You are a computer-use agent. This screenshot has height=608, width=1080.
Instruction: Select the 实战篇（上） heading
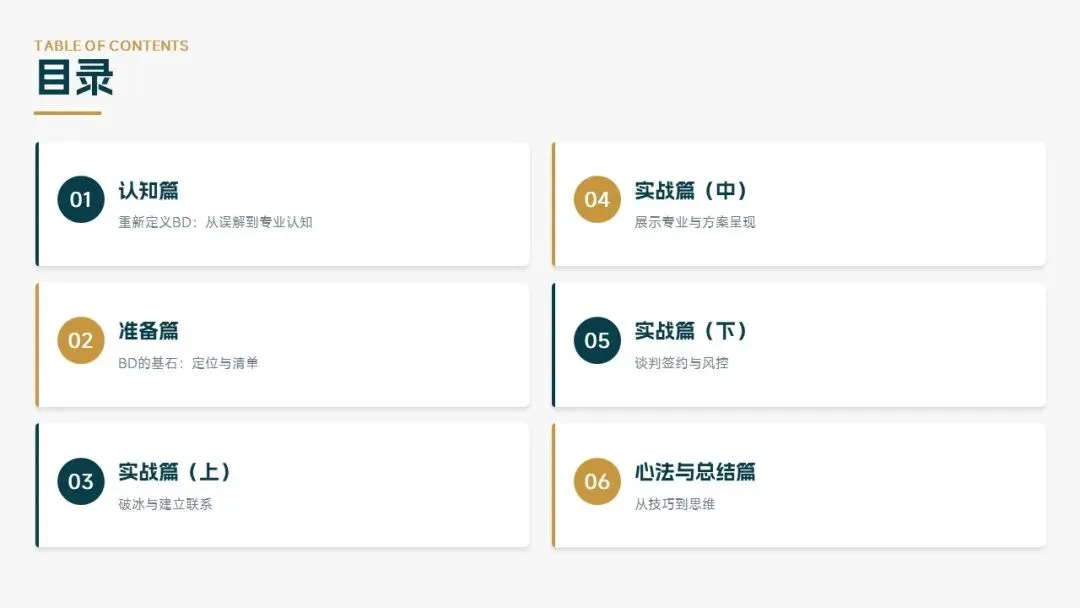(x=175, y=472)
